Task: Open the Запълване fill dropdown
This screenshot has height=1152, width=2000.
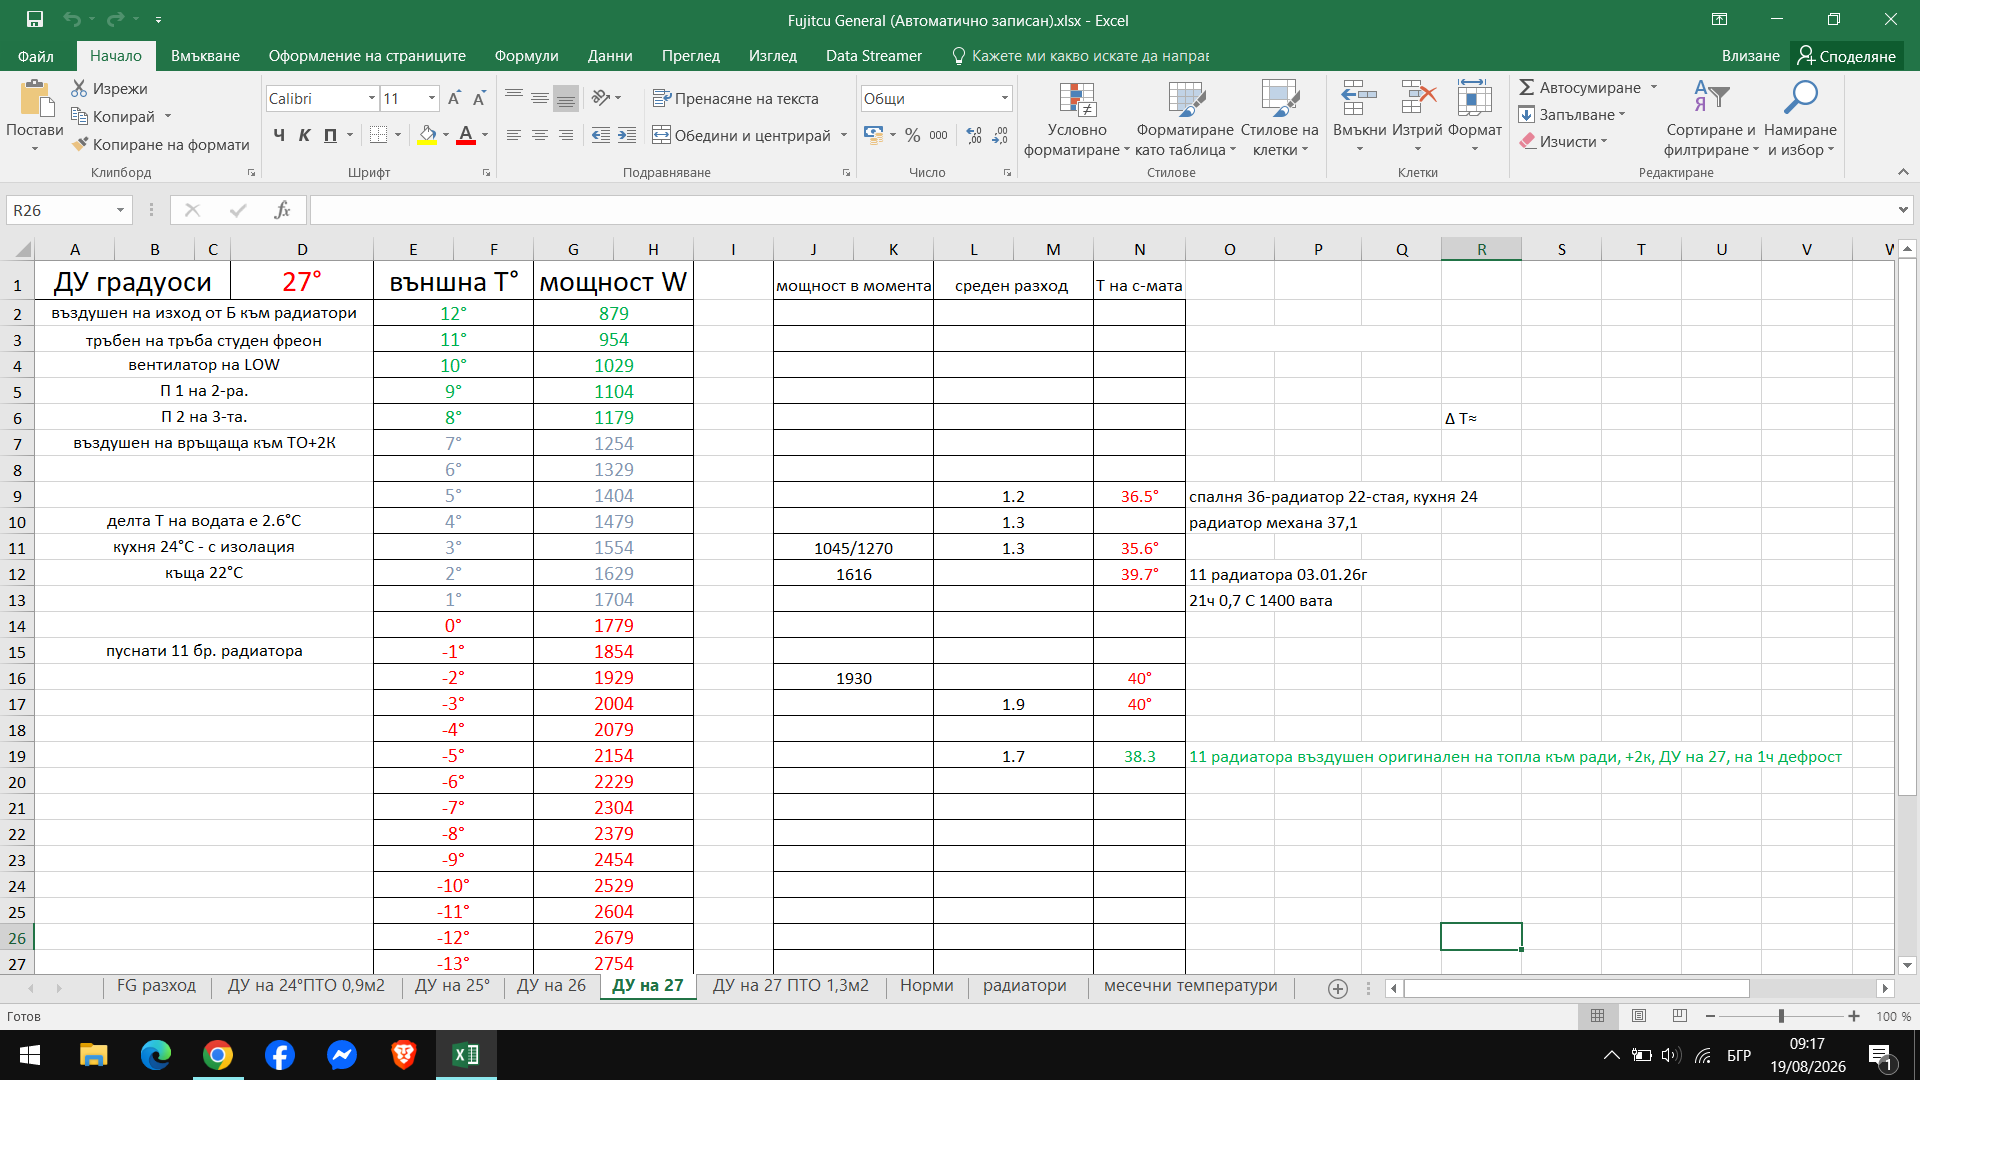Action: (1572, 115)
